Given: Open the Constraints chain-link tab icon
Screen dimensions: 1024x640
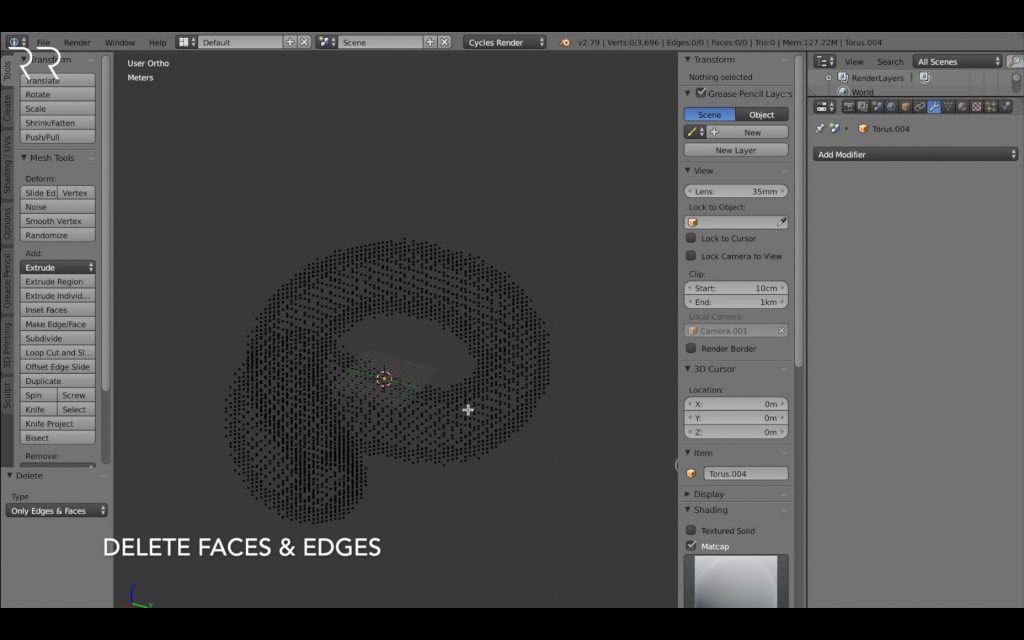Looking at the screenshot, I should 920,106.
